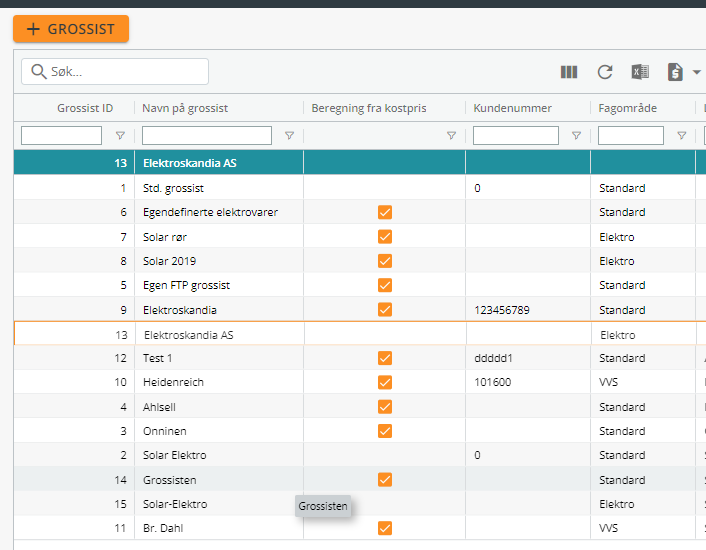Select the Solar-Elektro row name
Viewport: 706px width, 550px height.
click(x=175, y=504)
